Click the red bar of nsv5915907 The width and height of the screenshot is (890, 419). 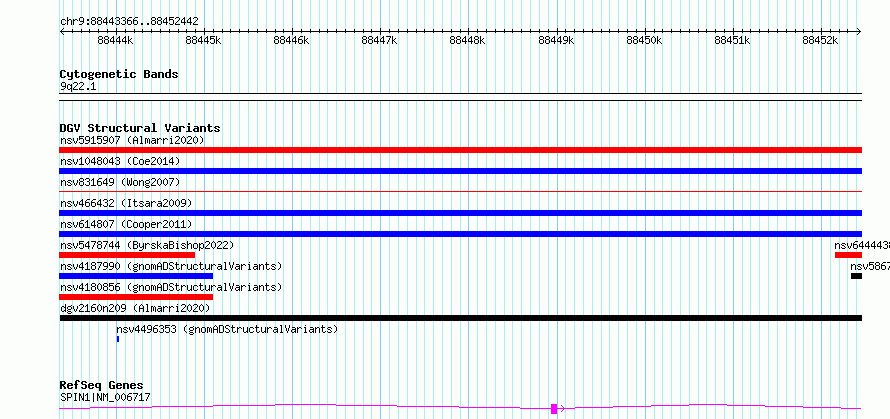point(460,150)
